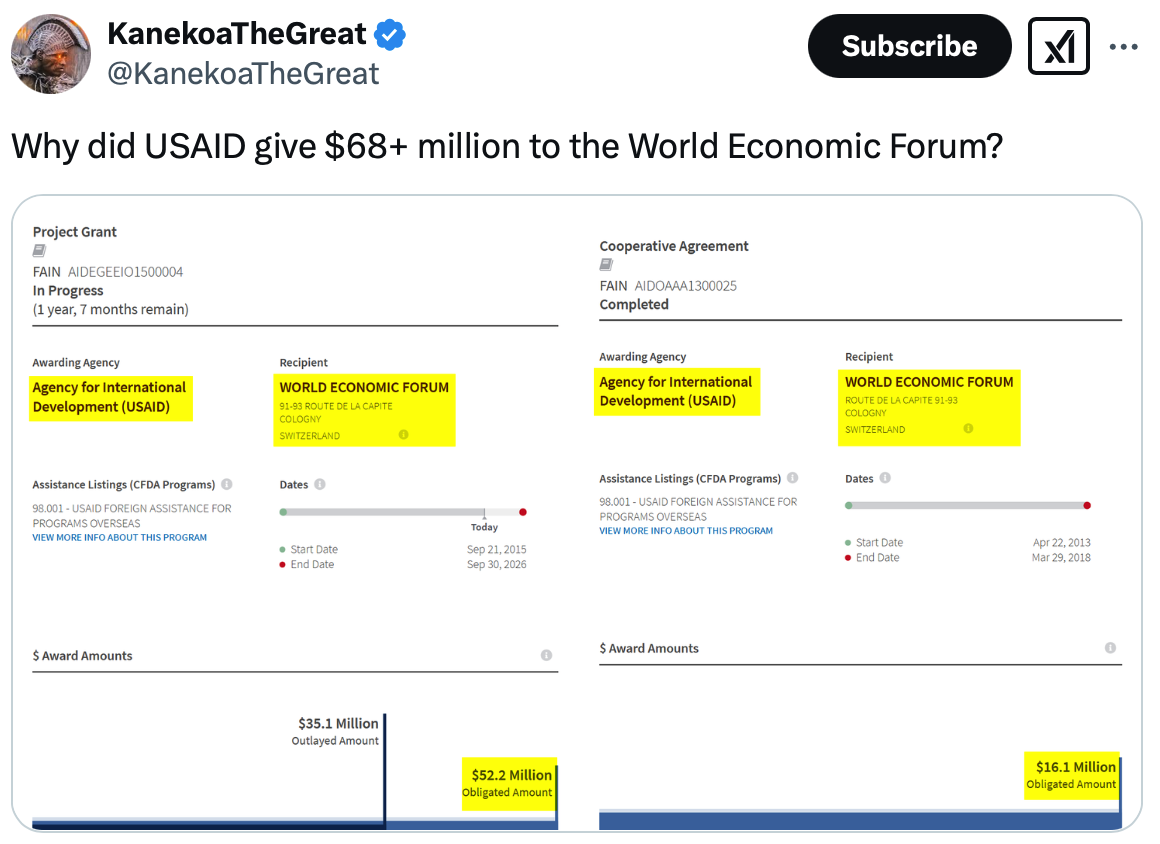Viewport: 1160px width, 844px height.
Task: Click the red end-date dot on left timeline
Action: 523,512
